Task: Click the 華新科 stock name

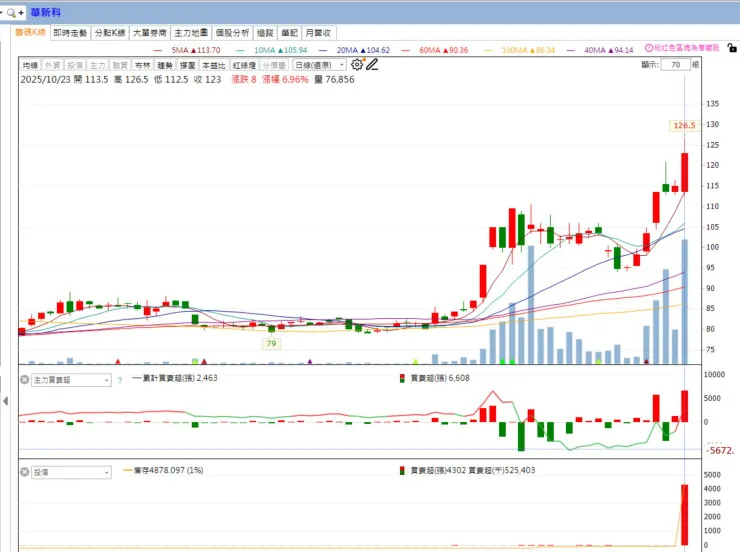Action: (x=46, y=13)
